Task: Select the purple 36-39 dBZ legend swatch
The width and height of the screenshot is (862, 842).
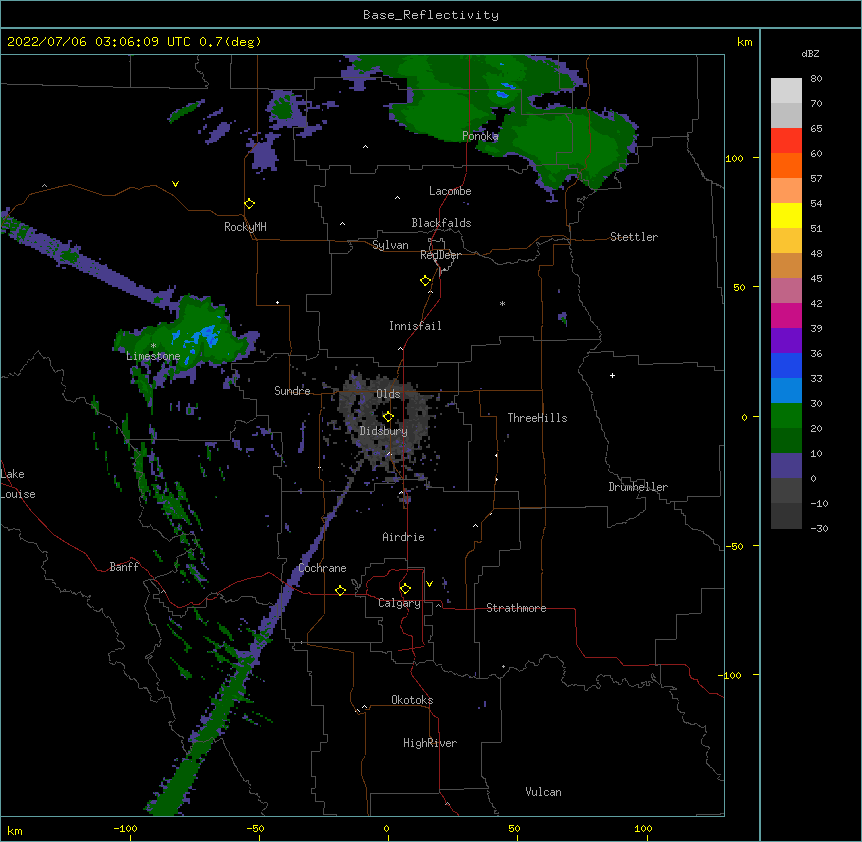Action: (786, 341)
